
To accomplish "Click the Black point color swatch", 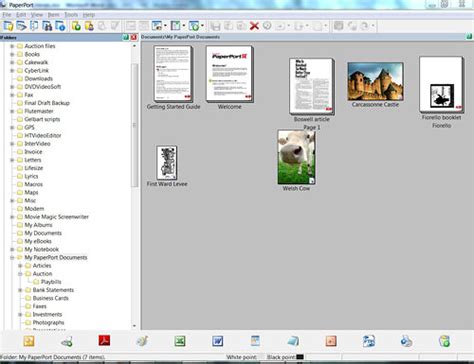I will pyautogui.click(x=300, y=357).
